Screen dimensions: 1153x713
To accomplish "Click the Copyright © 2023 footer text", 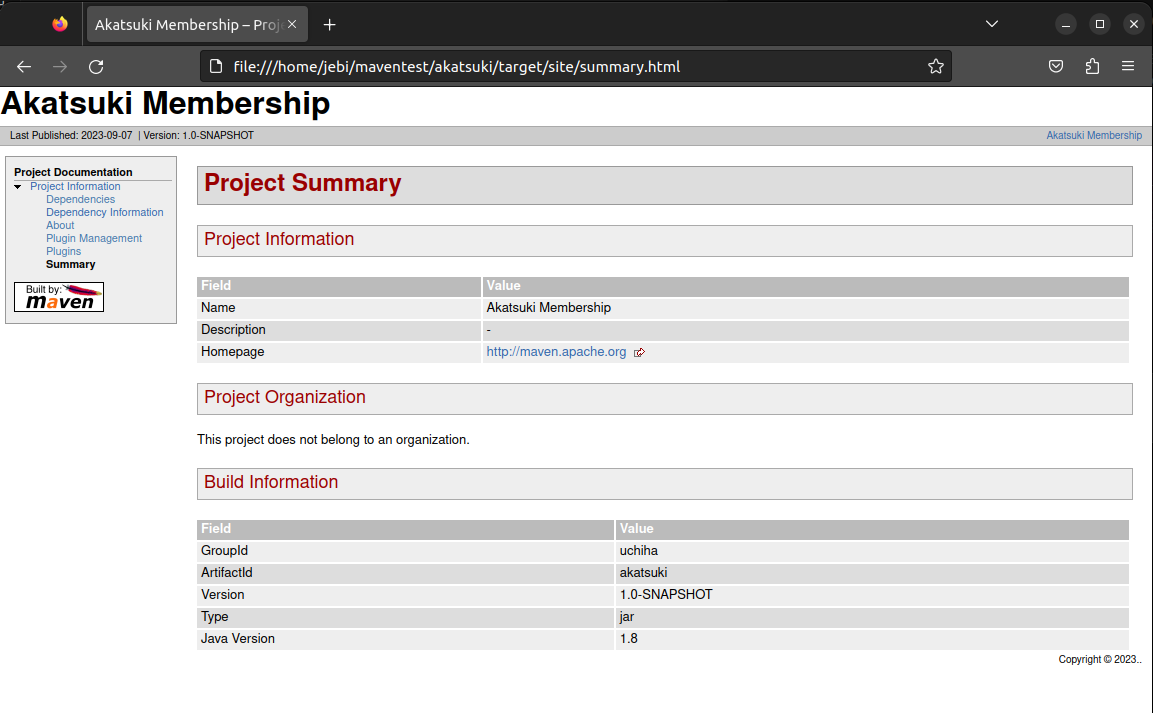I will click(1099, 659).
